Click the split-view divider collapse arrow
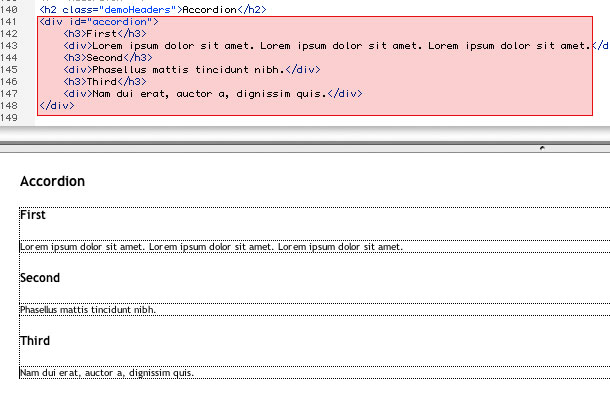Viewport: 610px width, 400px height. click(x=542, y=148)
